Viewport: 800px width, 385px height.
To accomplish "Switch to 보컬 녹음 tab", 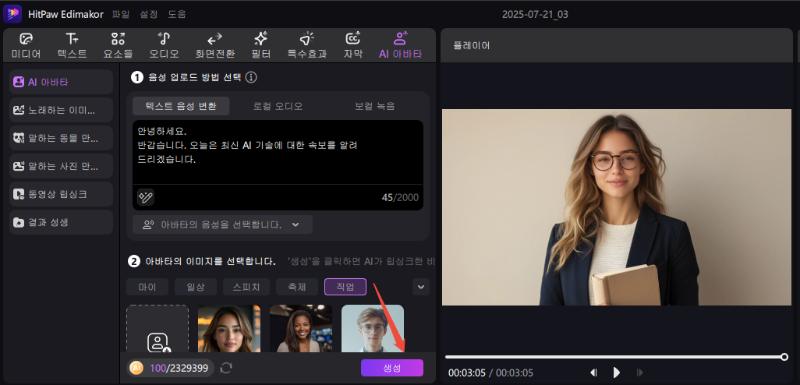I will coord(375,106).
